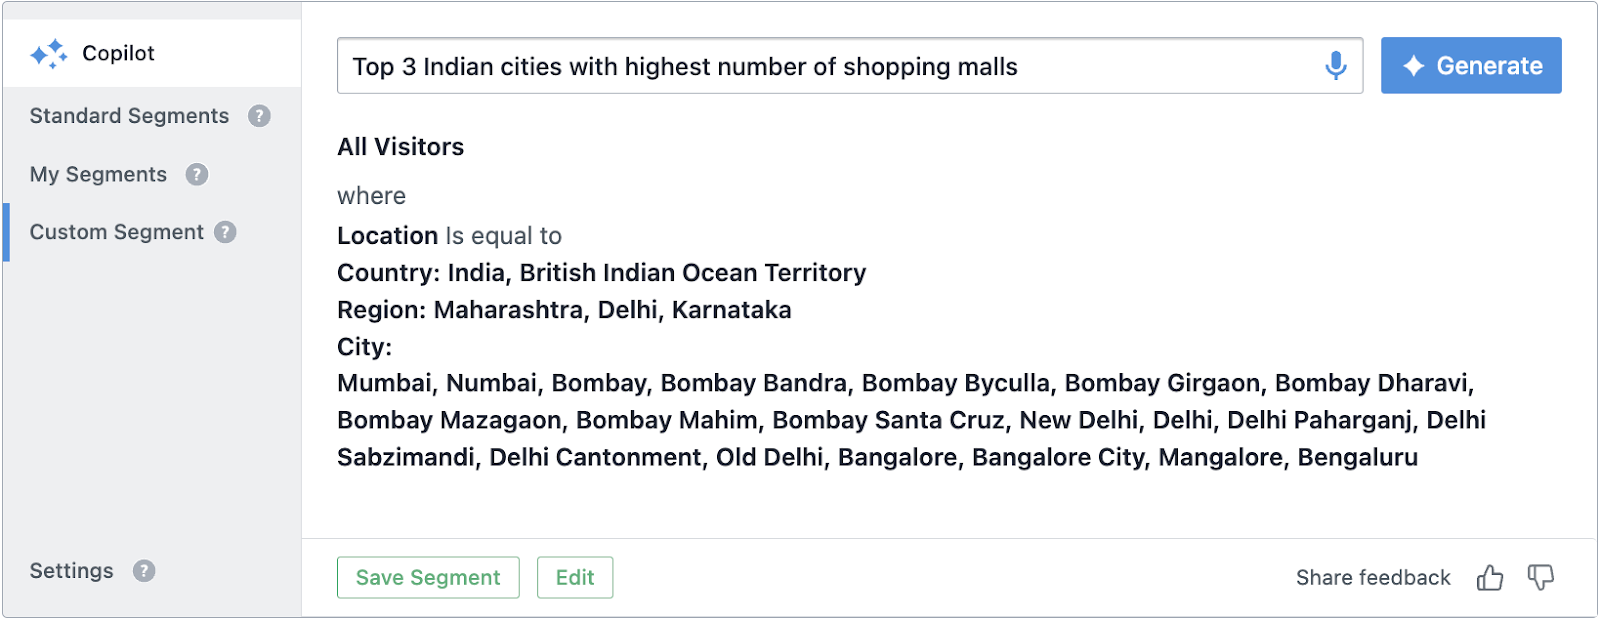Screen dimensions: 1600x619
Task: Click the help icon next to My Segments
Action: pyautogui.click(x=197, y=174)
